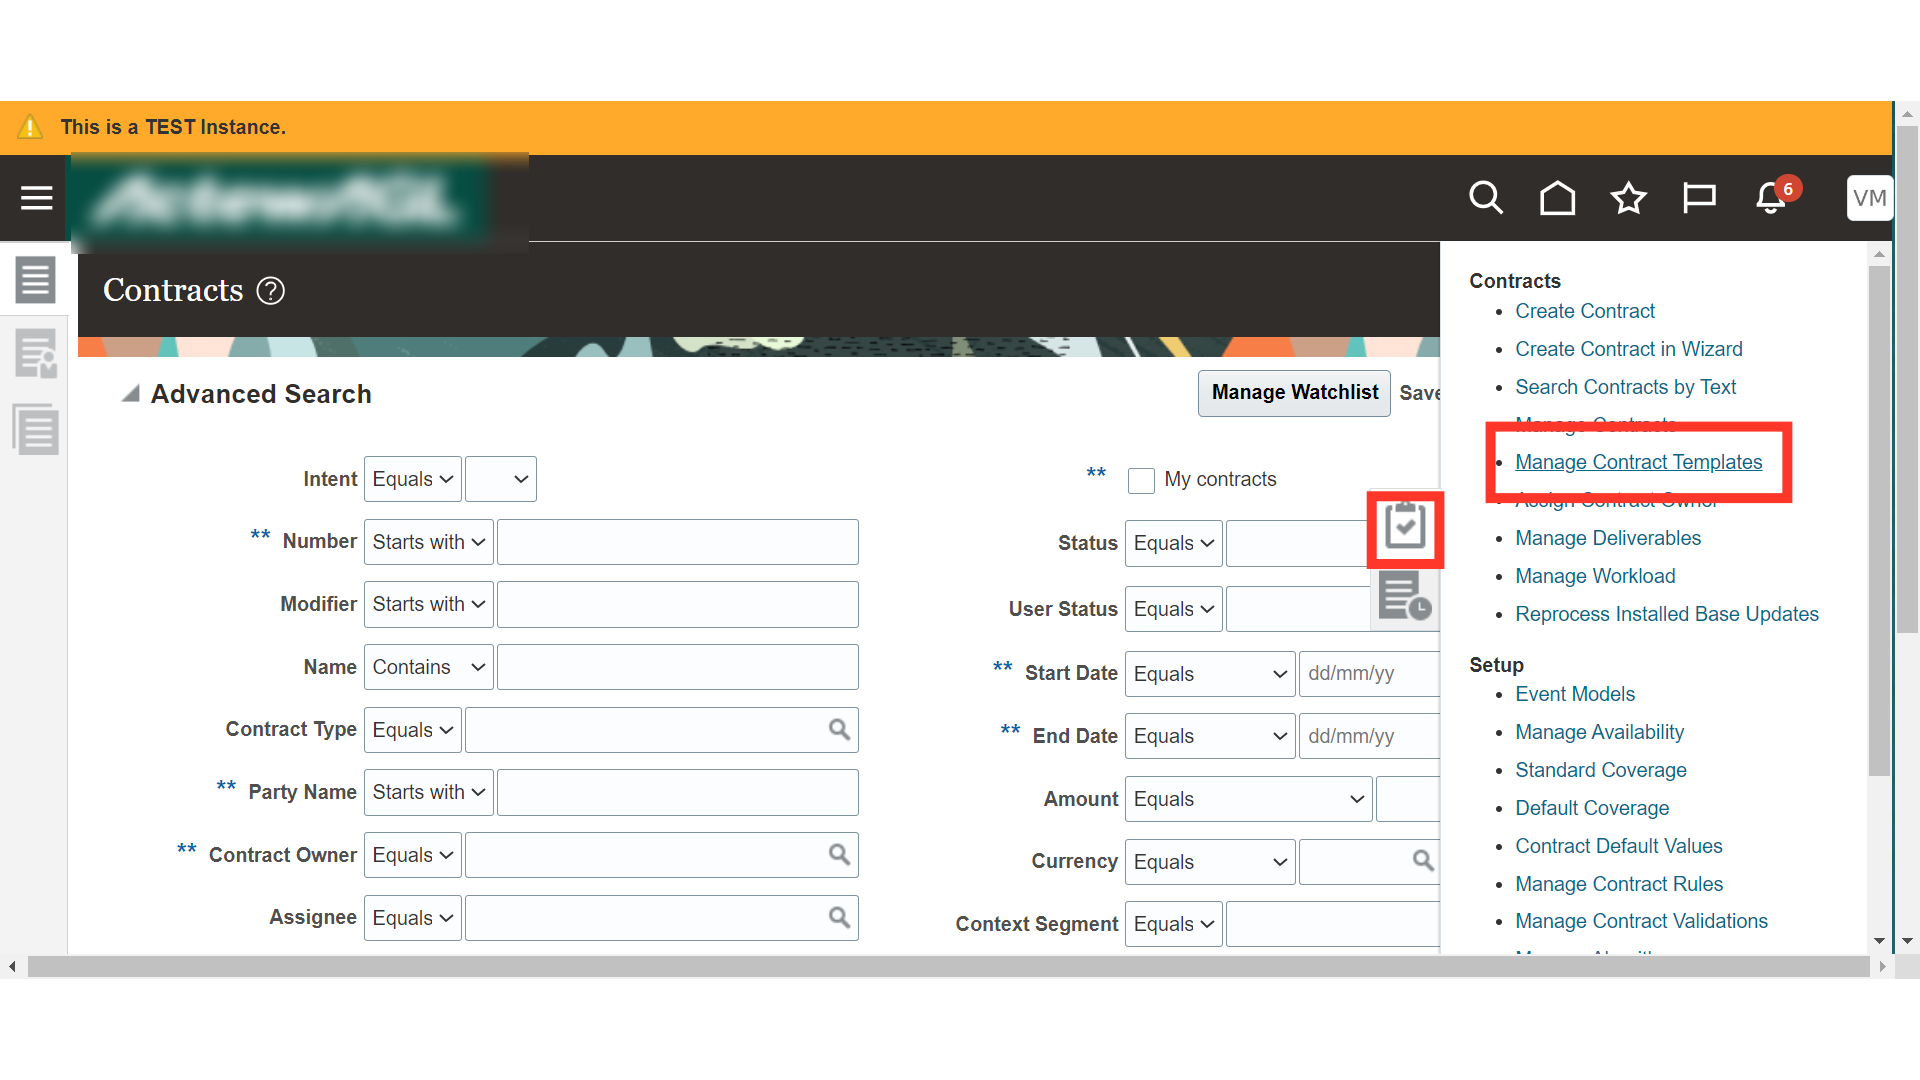Open Event Models setup link

1574,694
